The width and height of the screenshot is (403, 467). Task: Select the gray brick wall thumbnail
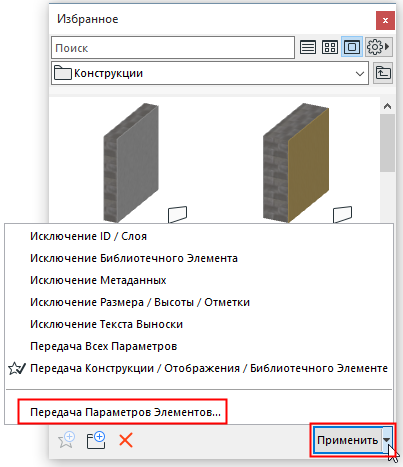(131, 163)
